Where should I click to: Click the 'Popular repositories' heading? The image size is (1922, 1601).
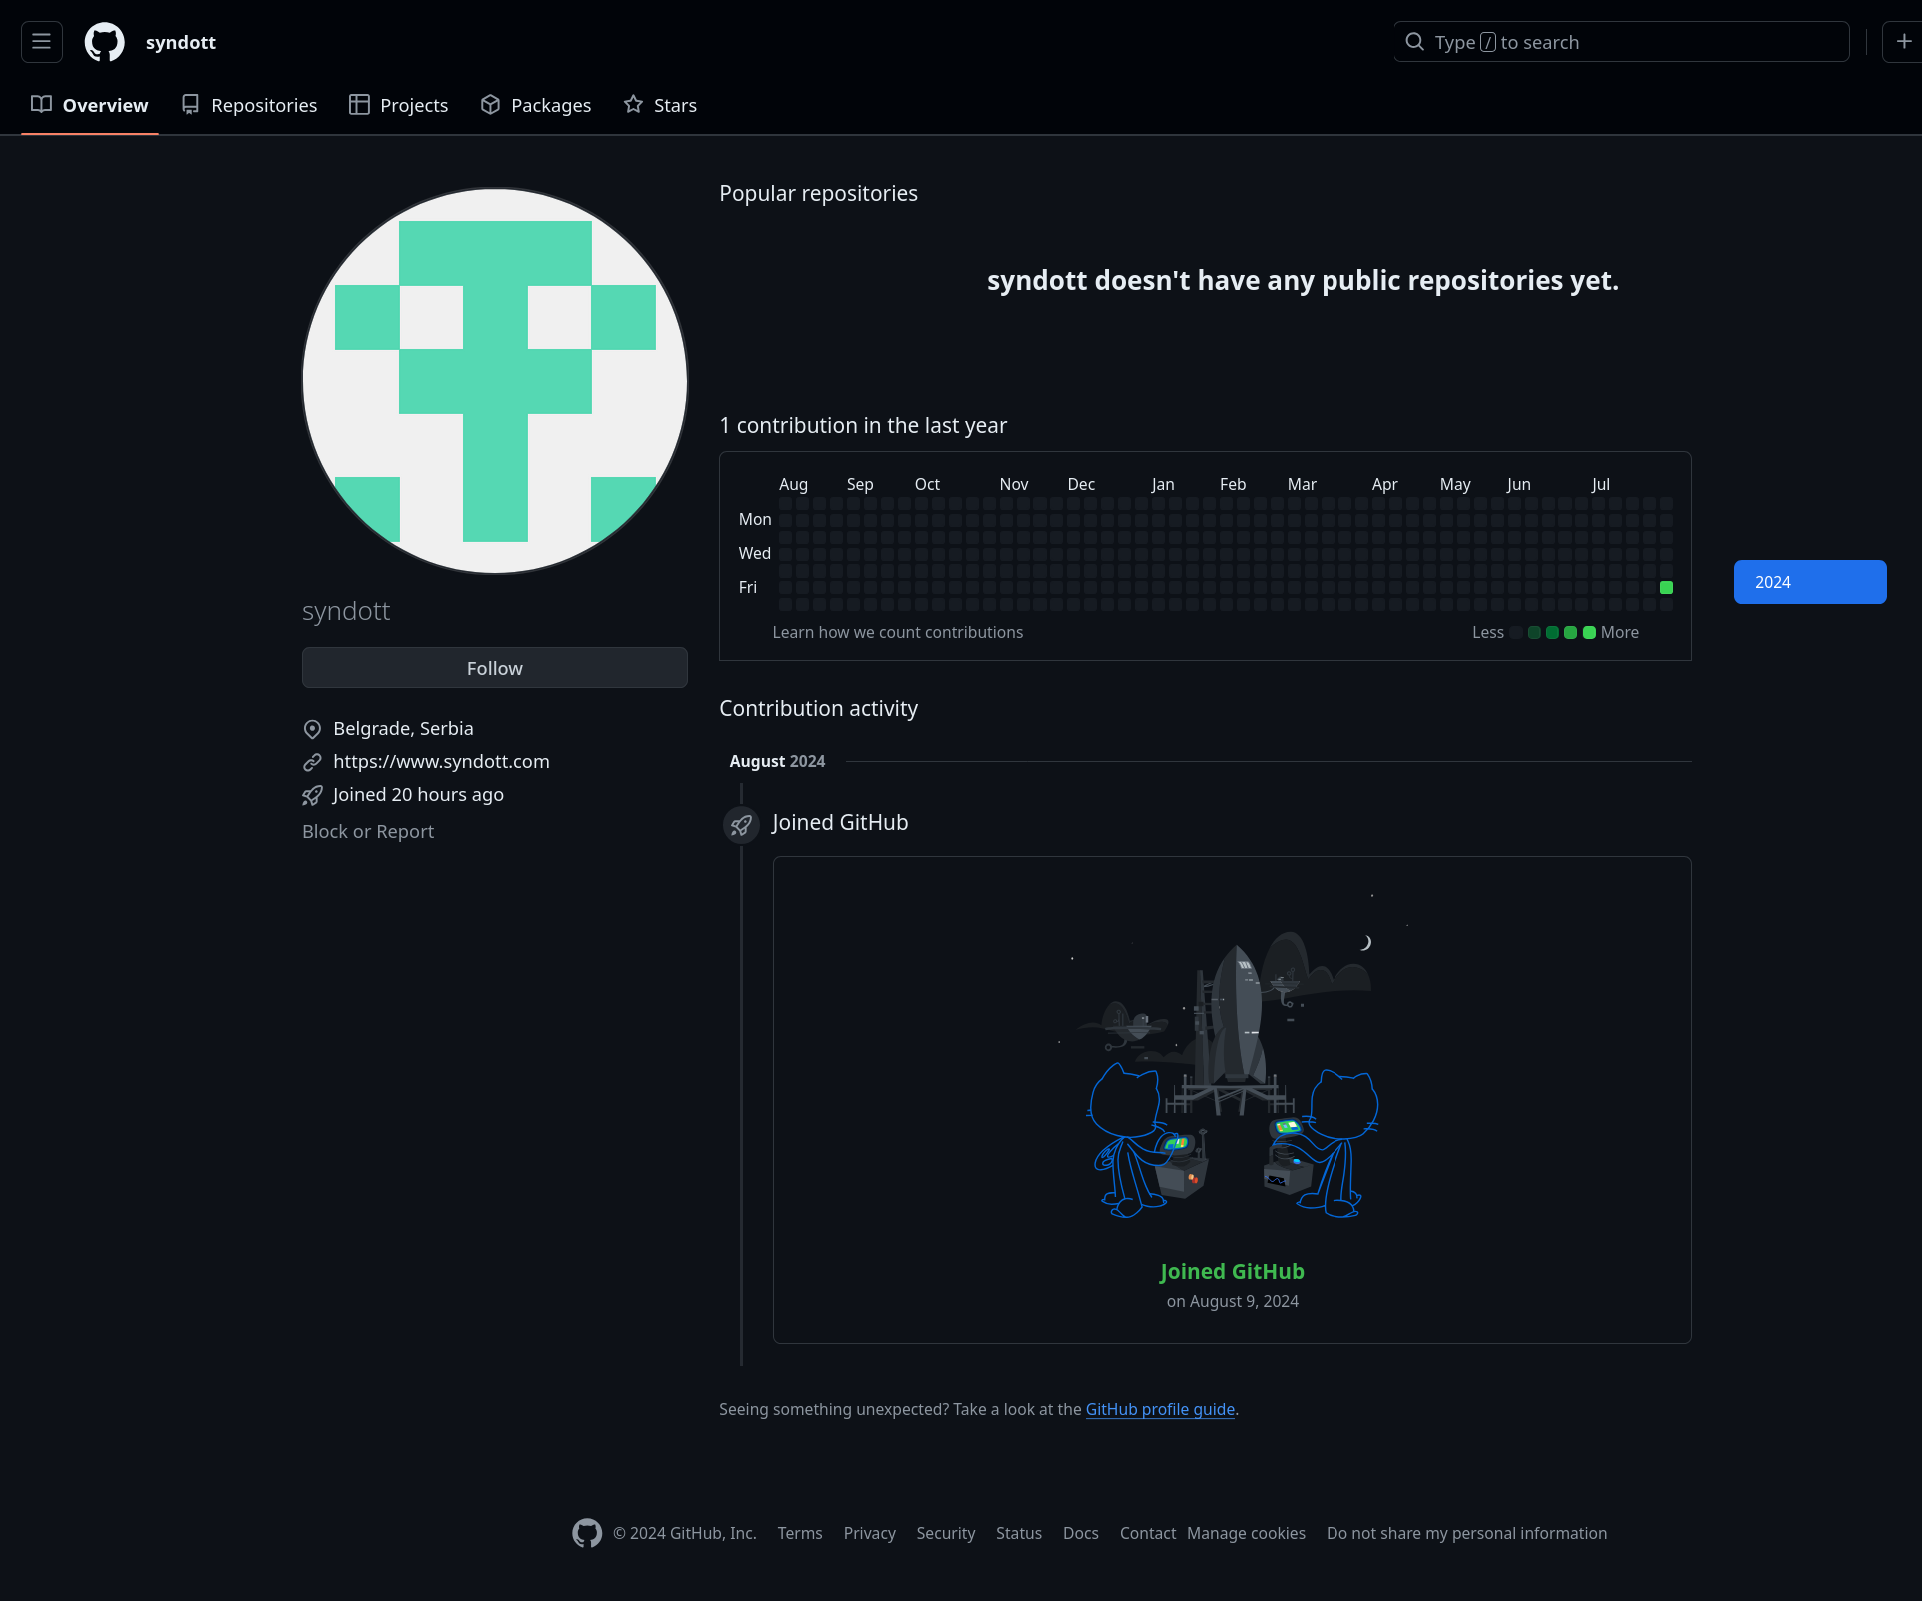click(818, 193)
